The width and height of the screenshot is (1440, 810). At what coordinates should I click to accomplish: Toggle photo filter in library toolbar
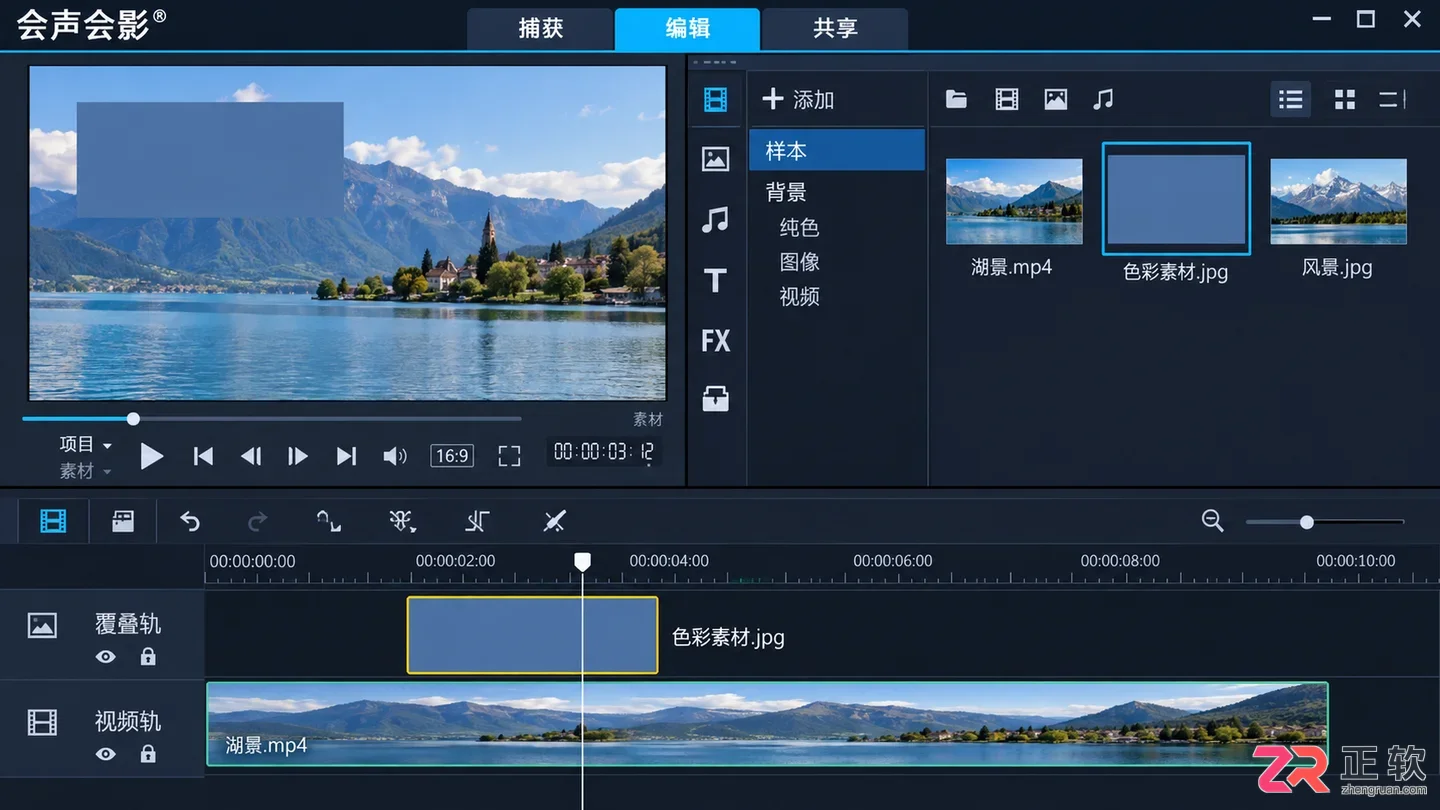click(x=1056, y=99)
